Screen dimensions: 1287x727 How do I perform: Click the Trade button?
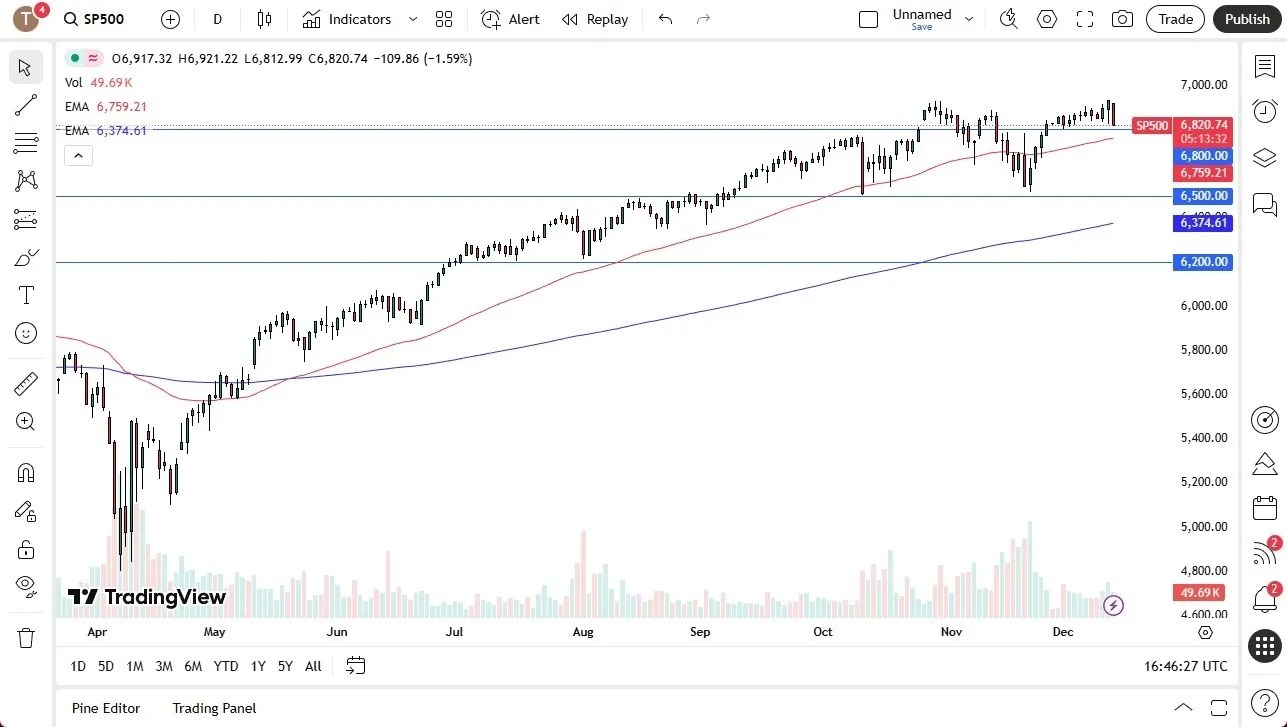tap(1174, 18)
